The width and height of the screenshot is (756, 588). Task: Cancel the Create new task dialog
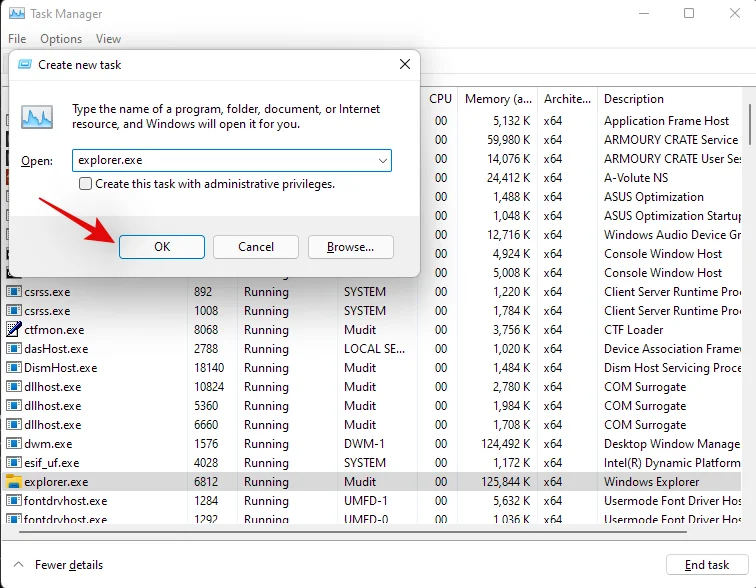click(256, 247)
